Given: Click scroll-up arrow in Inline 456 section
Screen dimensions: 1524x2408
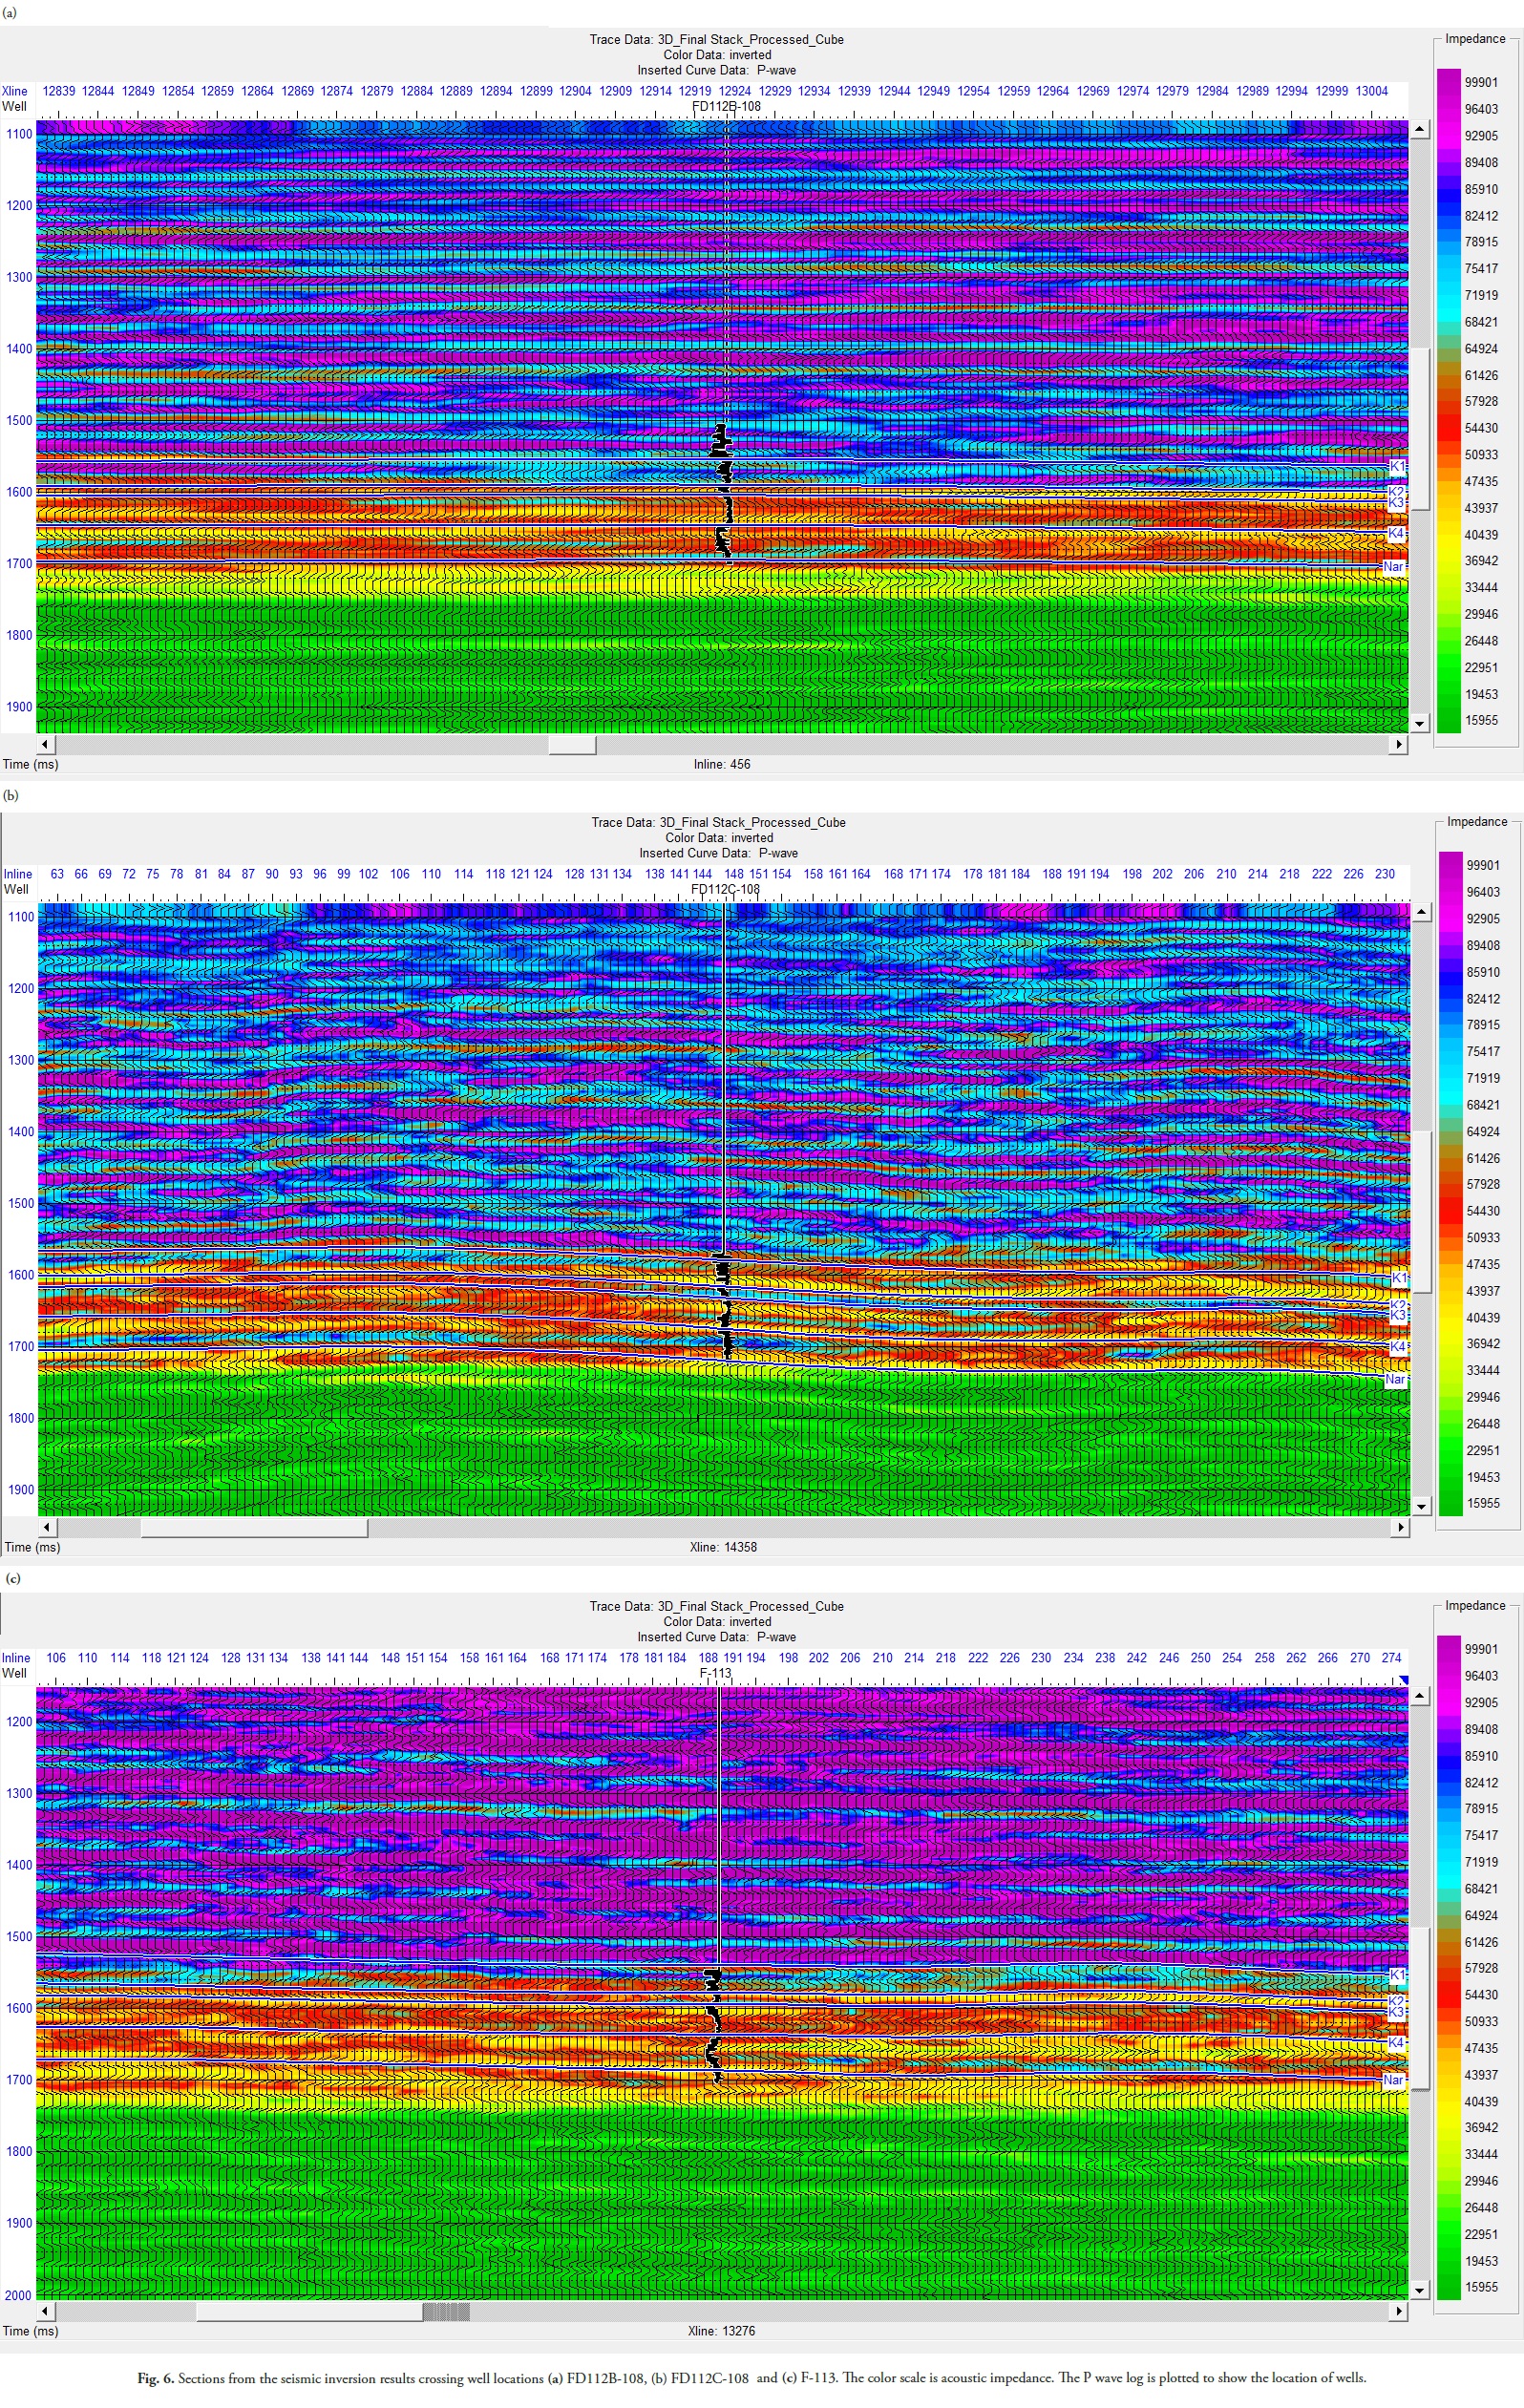Looking at the screenshot, I should (1419, 129).
